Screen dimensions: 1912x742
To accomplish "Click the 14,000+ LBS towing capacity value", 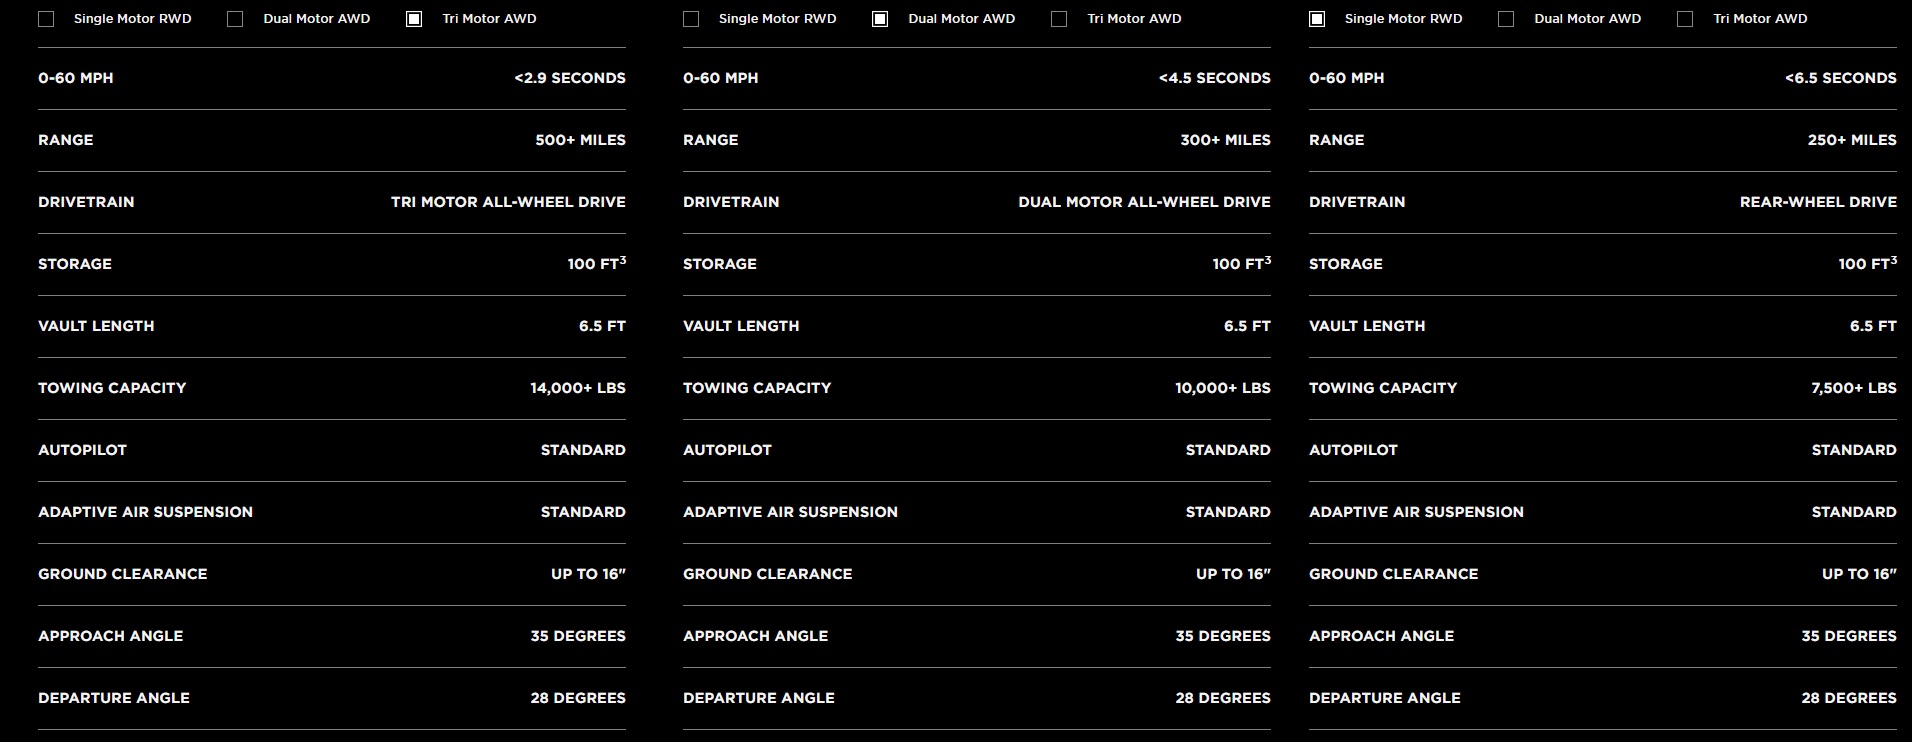I will tap(578, 388).
